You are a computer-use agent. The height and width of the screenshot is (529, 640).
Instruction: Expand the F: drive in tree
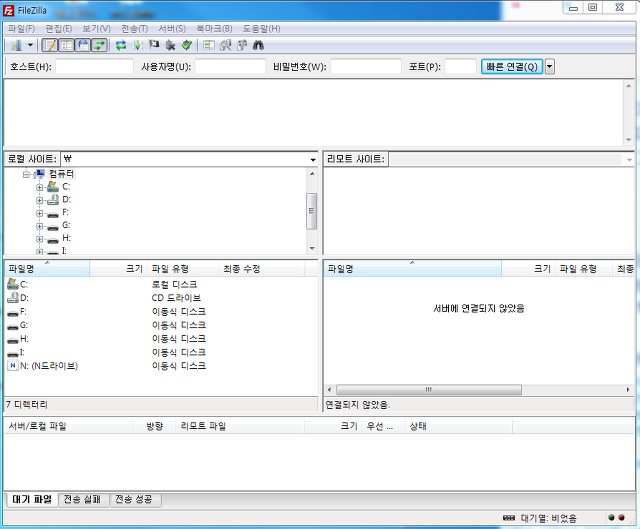click(x=39, y=213)
